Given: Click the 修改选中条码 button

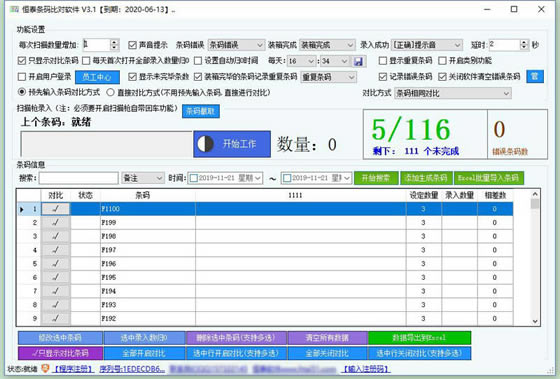Looking at the screenshot, I should pyautogui.click(x=60, y=338).
